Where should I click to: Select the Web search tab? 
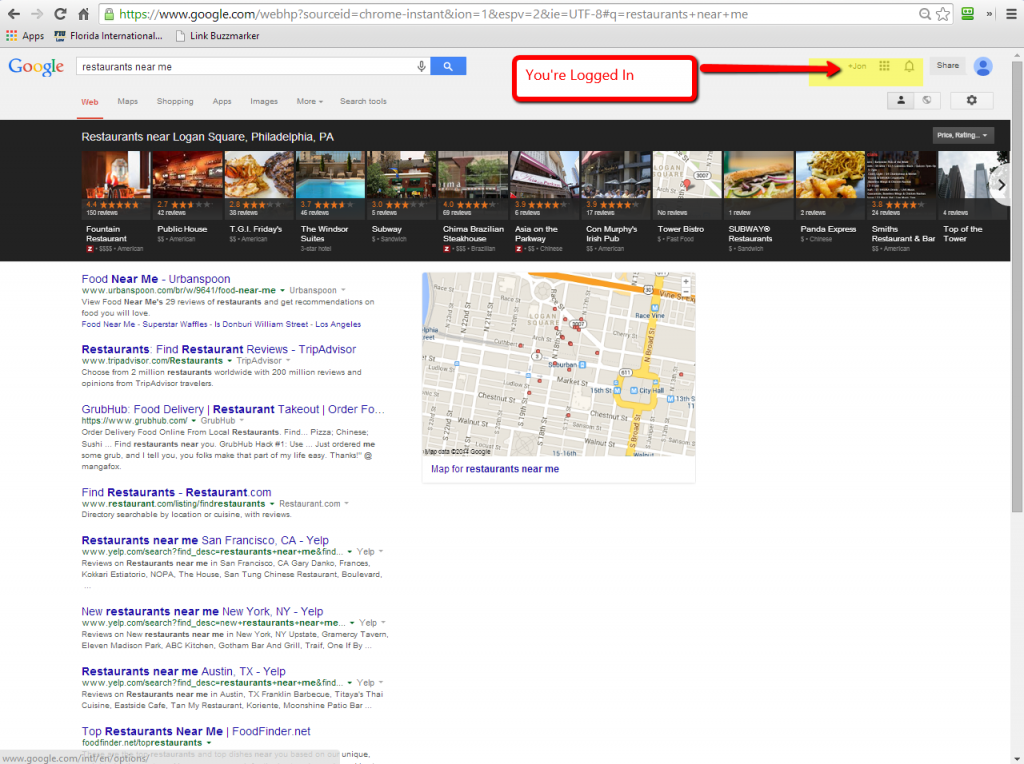[x=89, y=102]
